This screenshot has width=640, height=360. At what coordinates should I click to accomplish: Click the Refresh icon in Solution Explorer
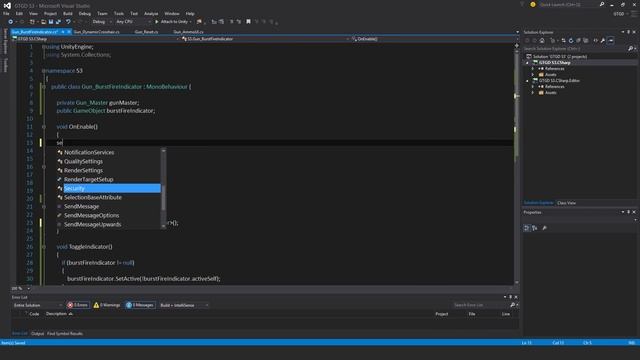tap(571, 40)
